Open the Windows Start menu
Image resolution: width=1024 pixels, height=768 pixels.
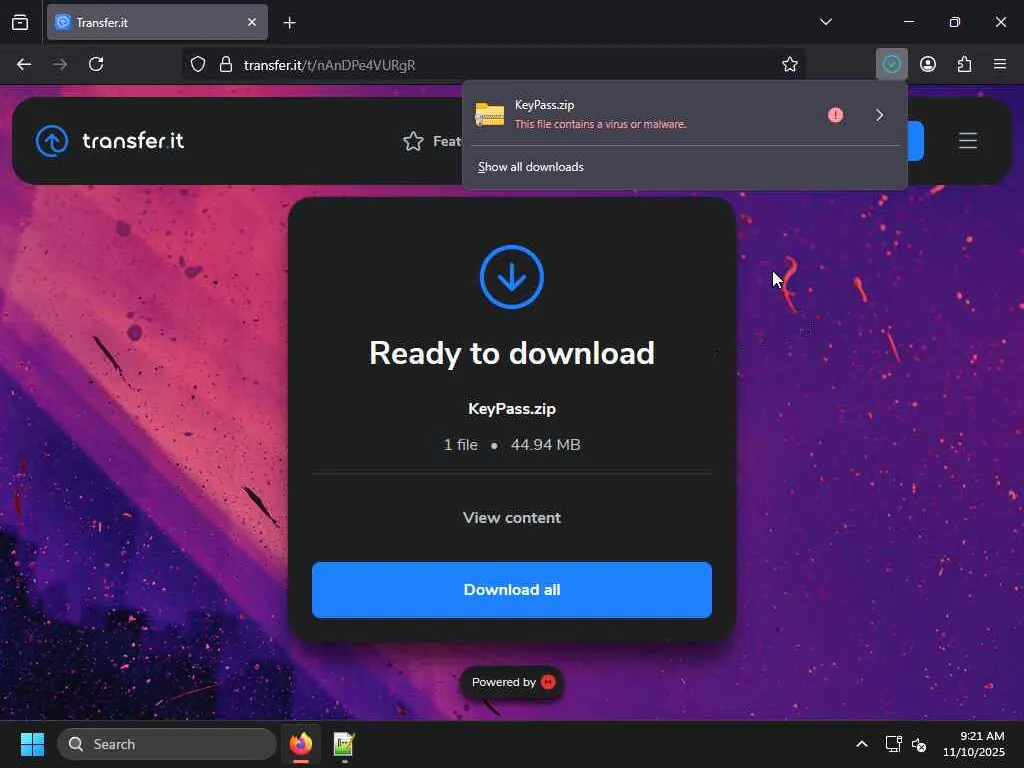coord(33,744)
